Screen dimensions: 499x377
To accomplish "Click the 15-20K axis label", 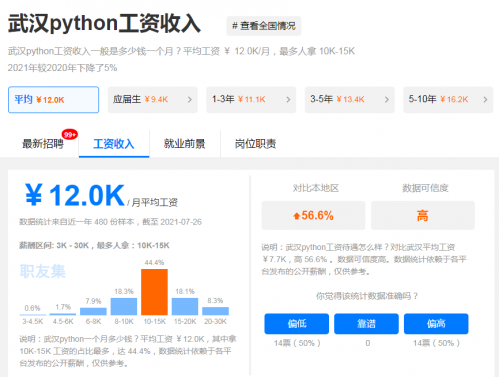I will (185, 322).
